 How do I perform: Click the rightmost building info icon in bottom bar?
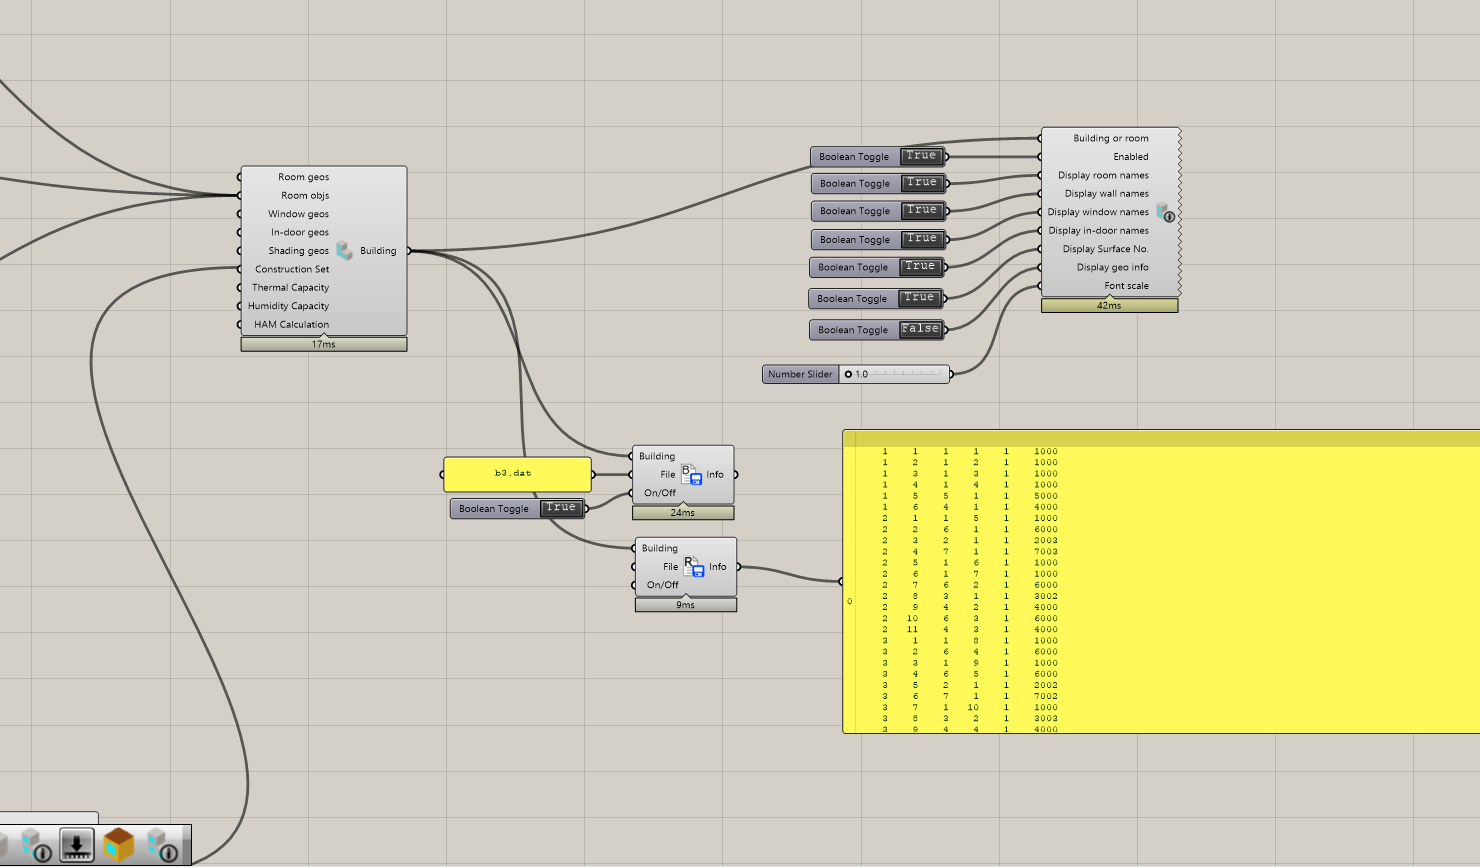162,845
